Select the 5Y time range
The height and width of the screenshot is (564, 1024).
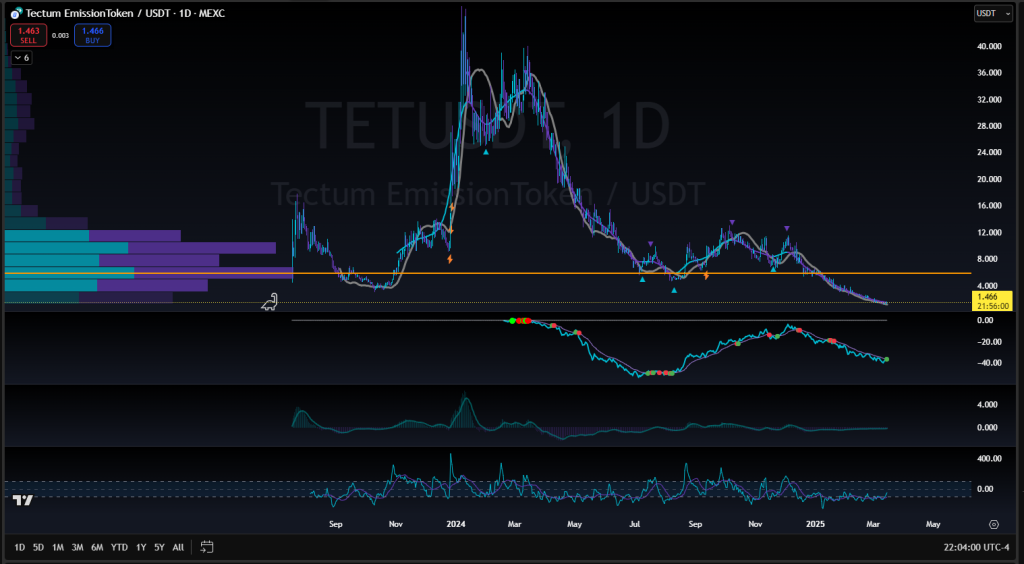click(159, 547)
